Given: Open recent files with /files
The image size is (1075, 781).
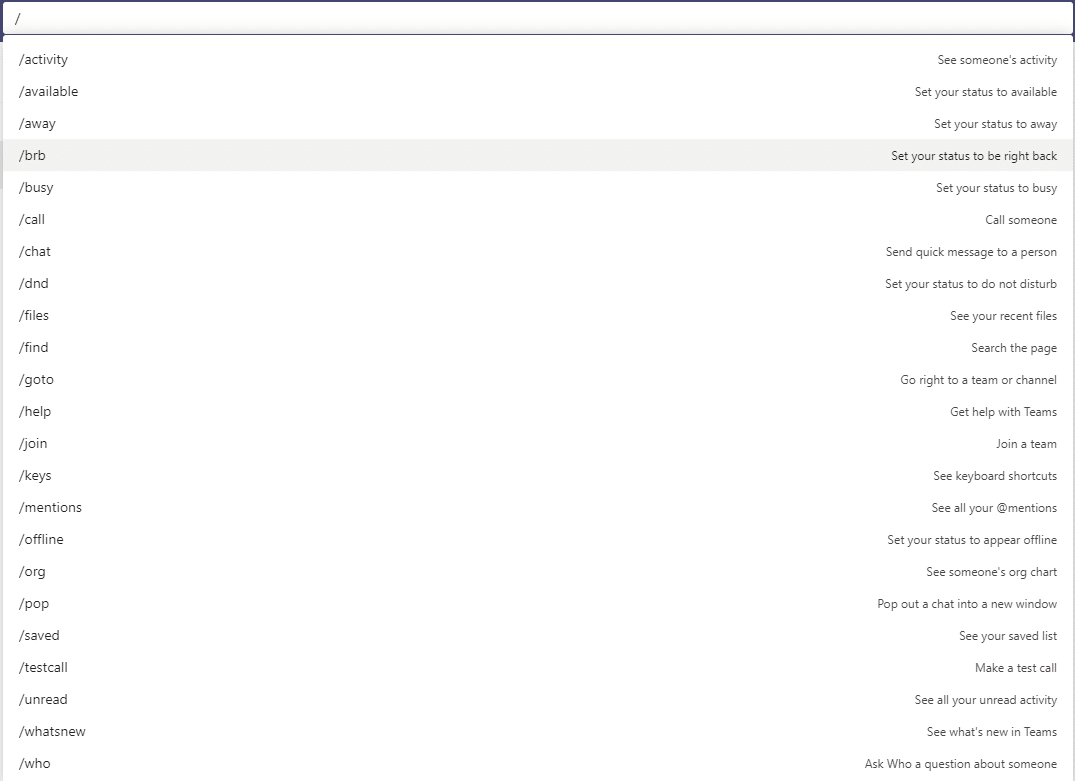Looking at the screenshot, I should (x=34, y=316).
